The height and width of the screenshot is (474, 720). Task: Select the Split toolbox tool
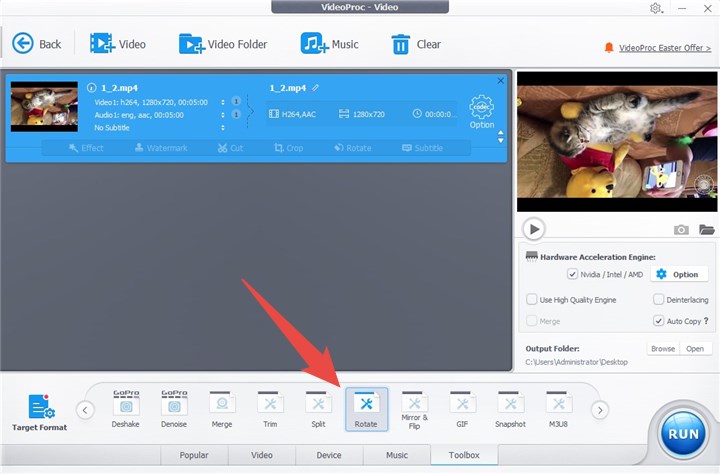[318, 409]
